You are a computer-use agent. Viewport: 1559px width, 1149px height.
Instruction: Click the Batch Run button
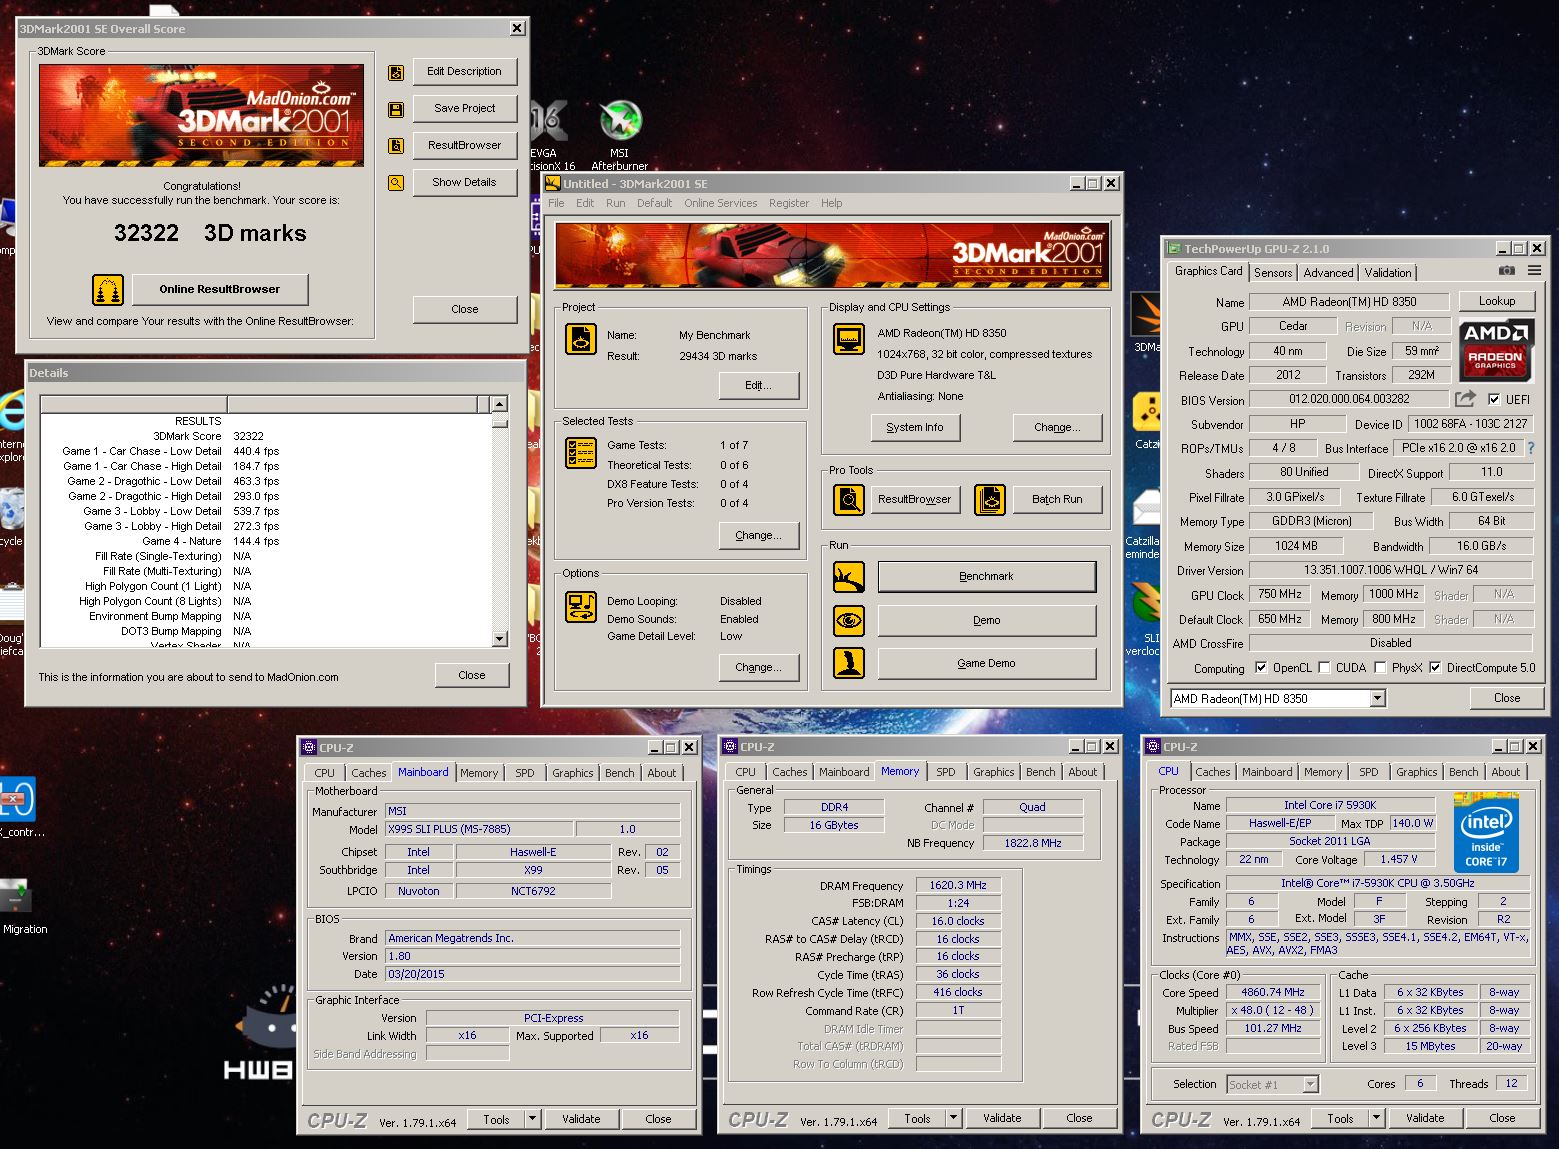1056,499
